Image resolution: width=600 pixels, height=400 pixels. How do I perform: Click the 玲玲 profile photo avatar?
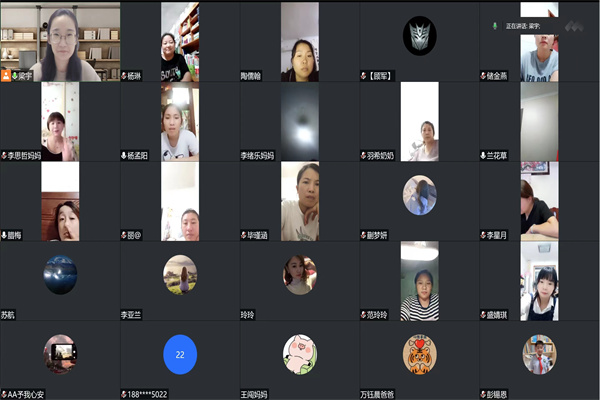pyautogui.click(x=300, y=275)
